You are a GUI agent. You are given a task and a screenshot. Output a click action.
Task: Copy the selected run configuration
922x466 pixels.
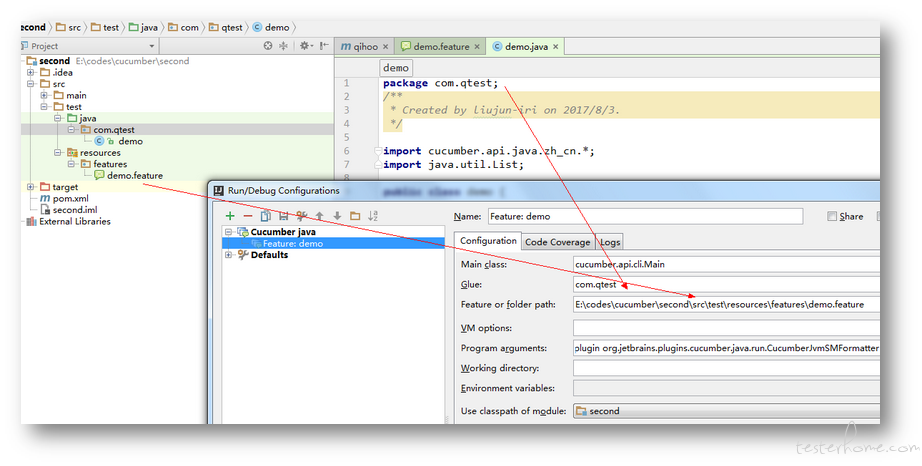[x=266, y=216]
